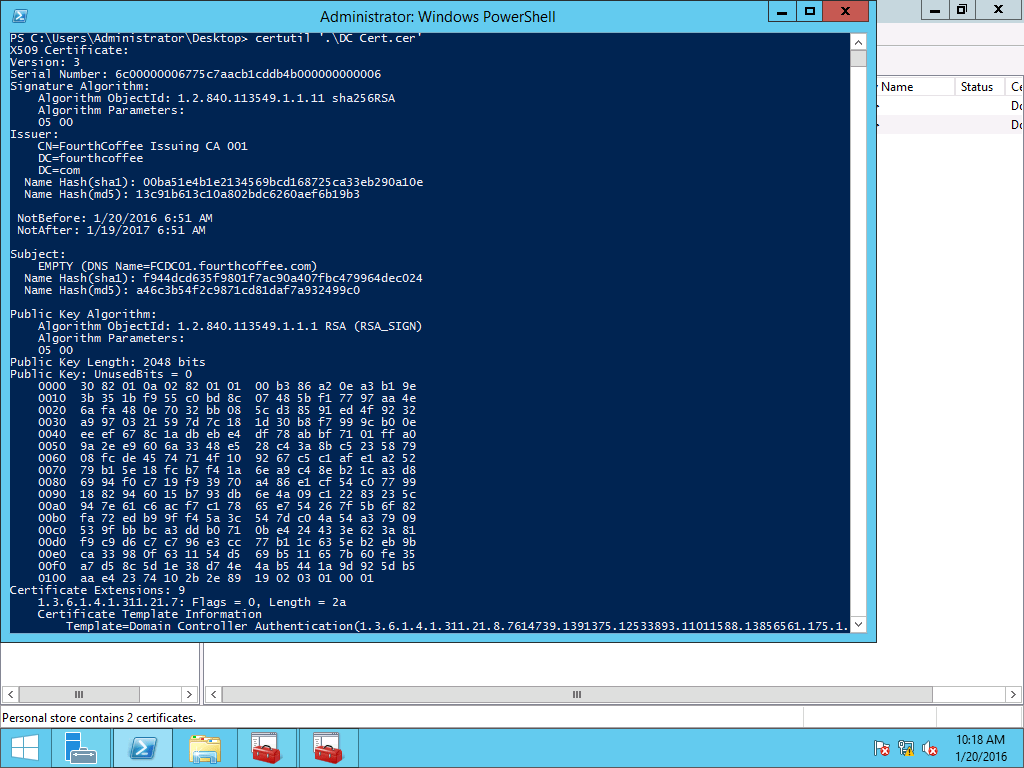
Task: Switch to the second MMC toolbox window
Action: click(327, 747)
